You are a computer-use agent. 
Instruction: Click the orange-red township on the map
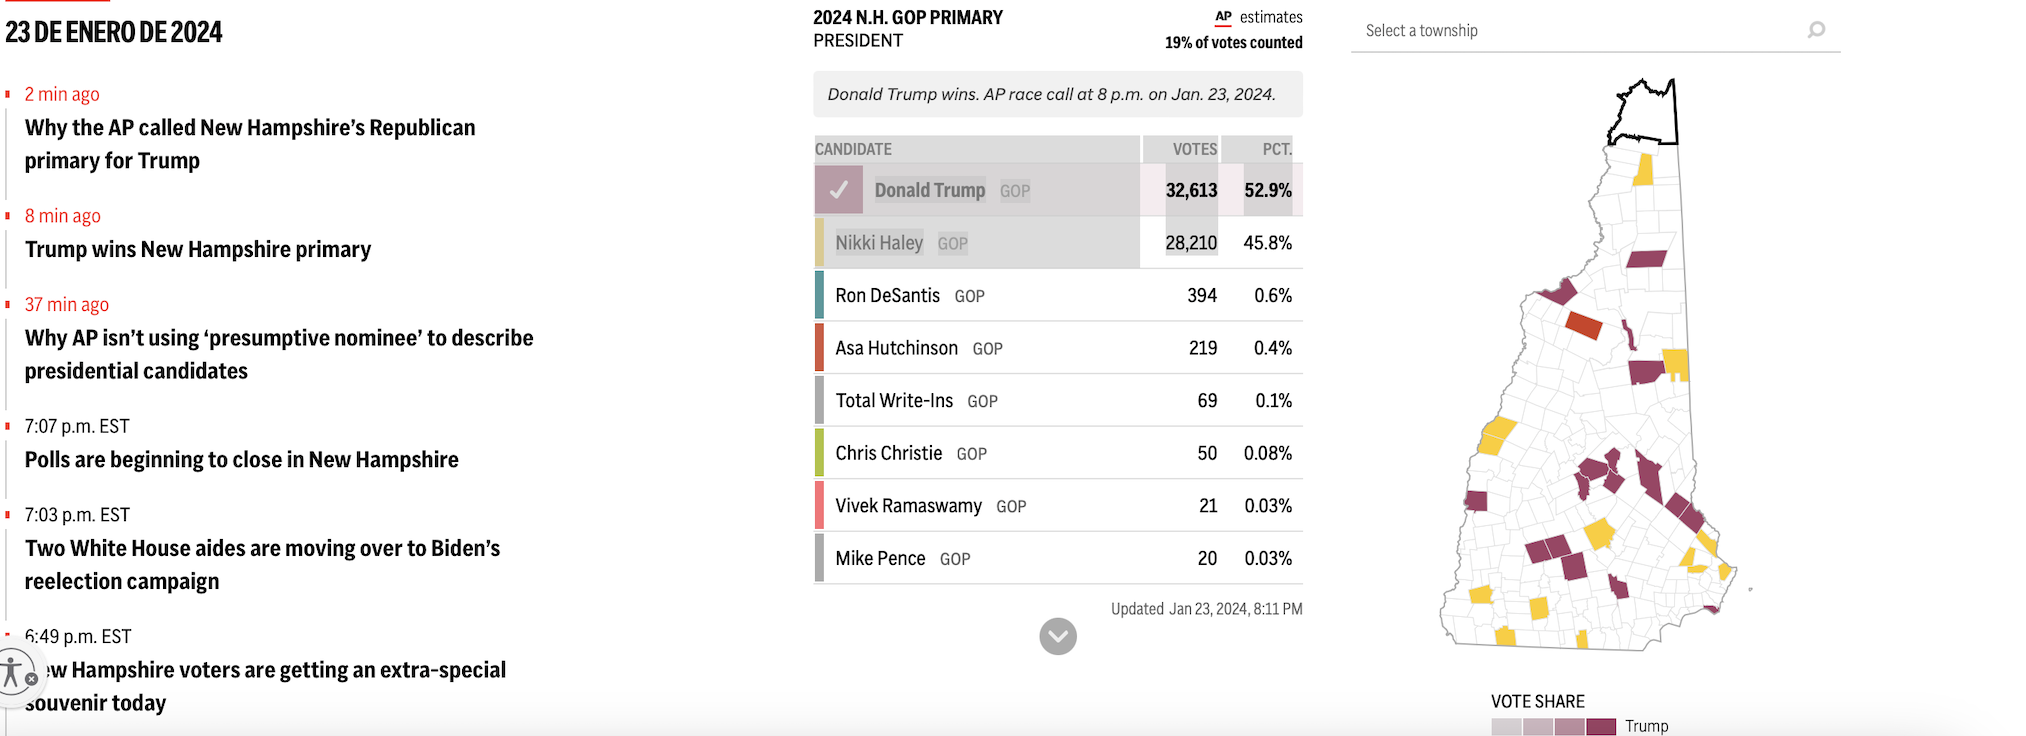click(x=1584, y=325)
